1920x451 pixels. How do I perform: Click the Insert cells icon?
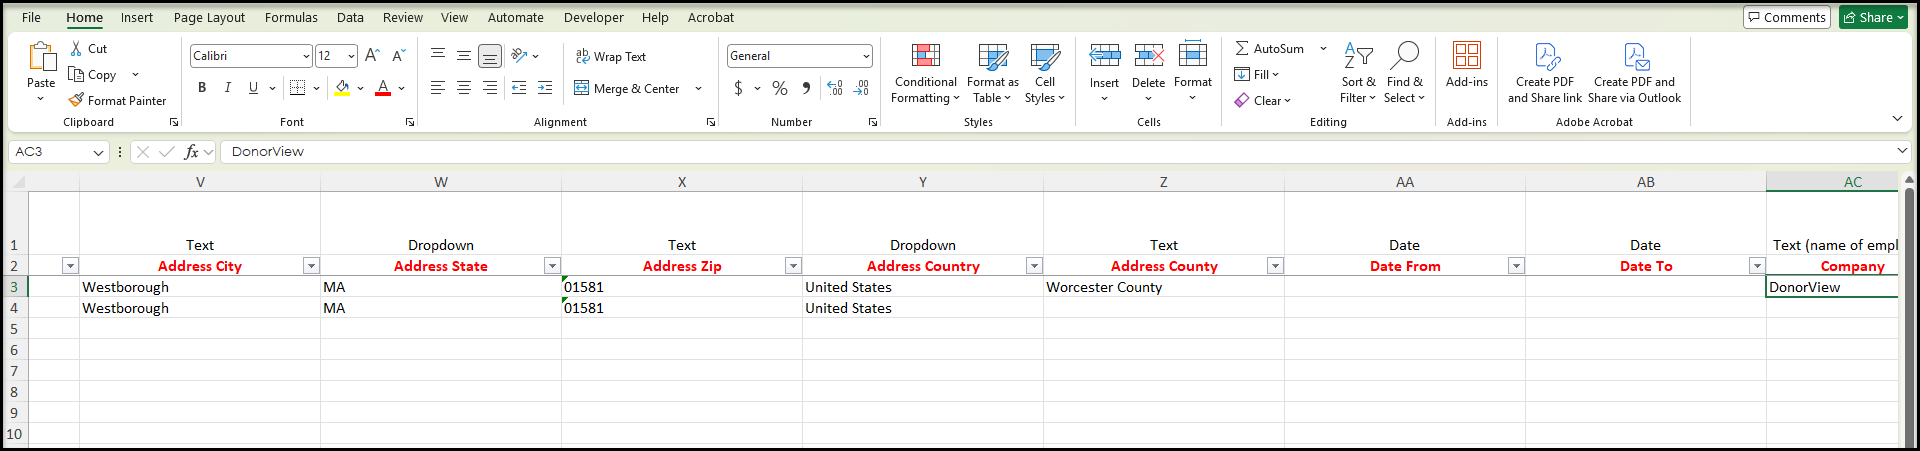point(1105,55)
